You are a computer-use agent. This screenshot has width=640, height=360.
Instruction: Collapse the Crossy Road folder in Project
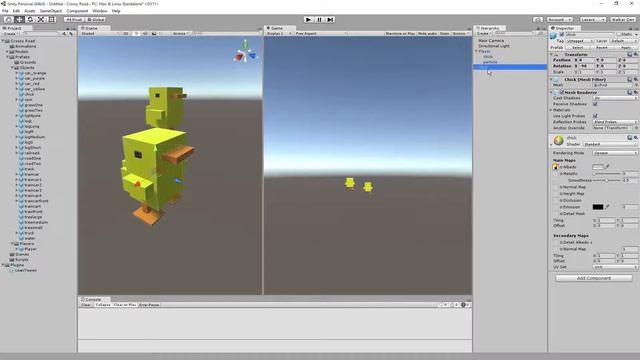coord(3,41)
